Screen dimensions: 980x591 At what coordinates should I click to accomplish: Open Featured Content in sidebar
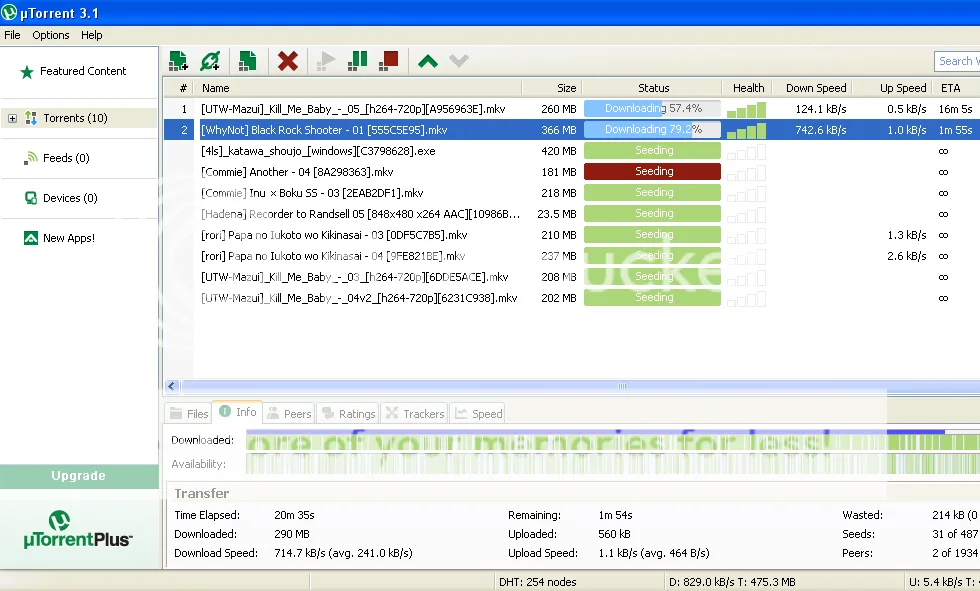click(73, 71)
